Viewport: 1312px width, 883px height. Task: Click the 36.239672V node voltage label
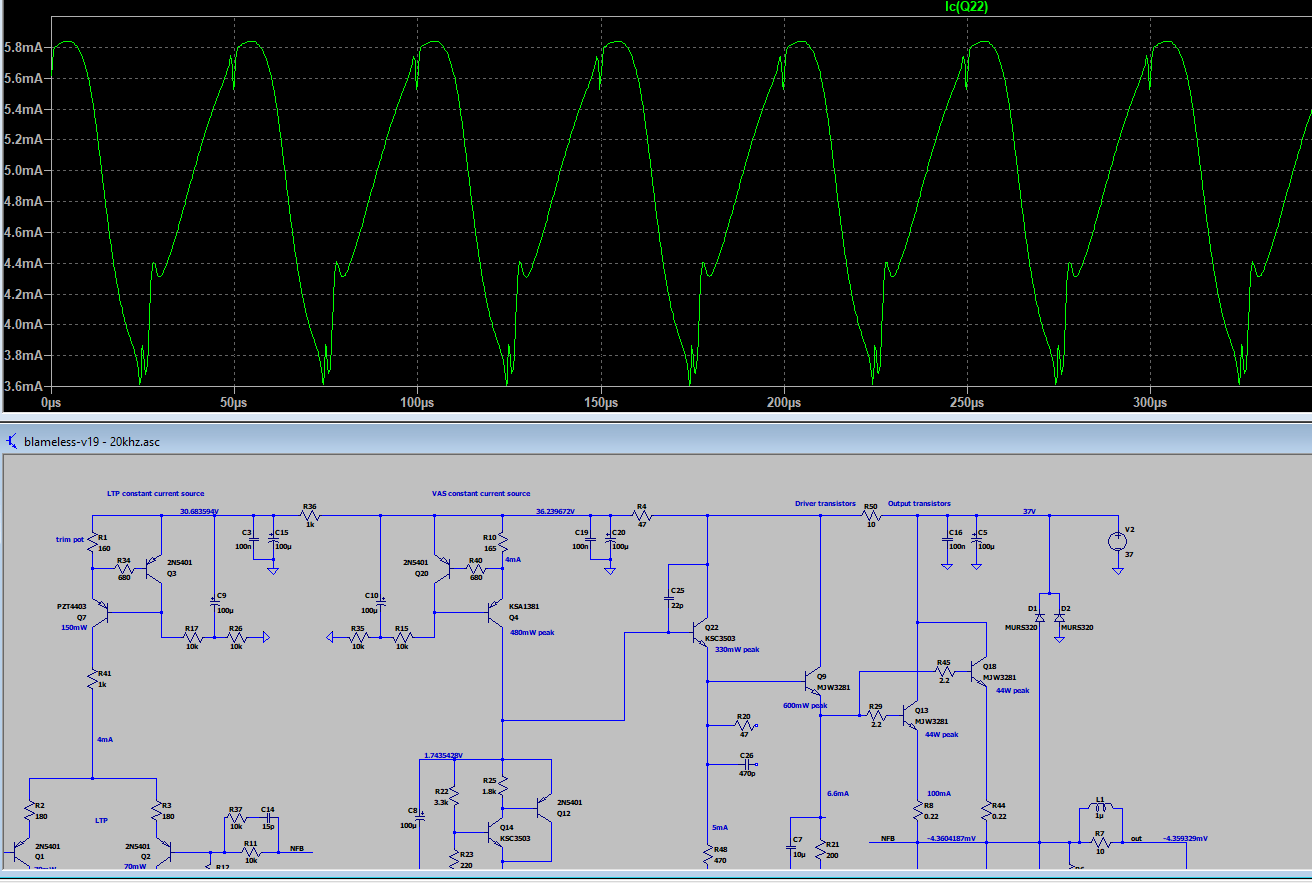click(x=556, y=511)
